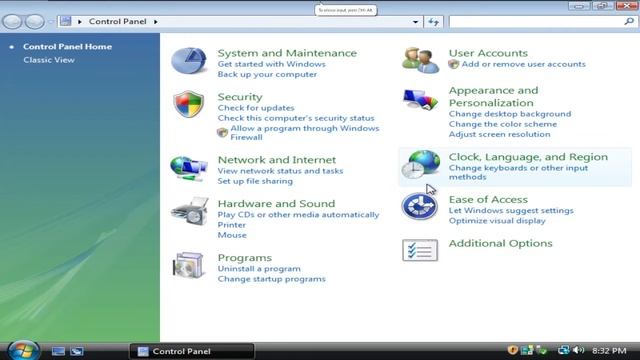Open Network and Internet heading
The height and width of the screenshot is (360, 640).
276,160
